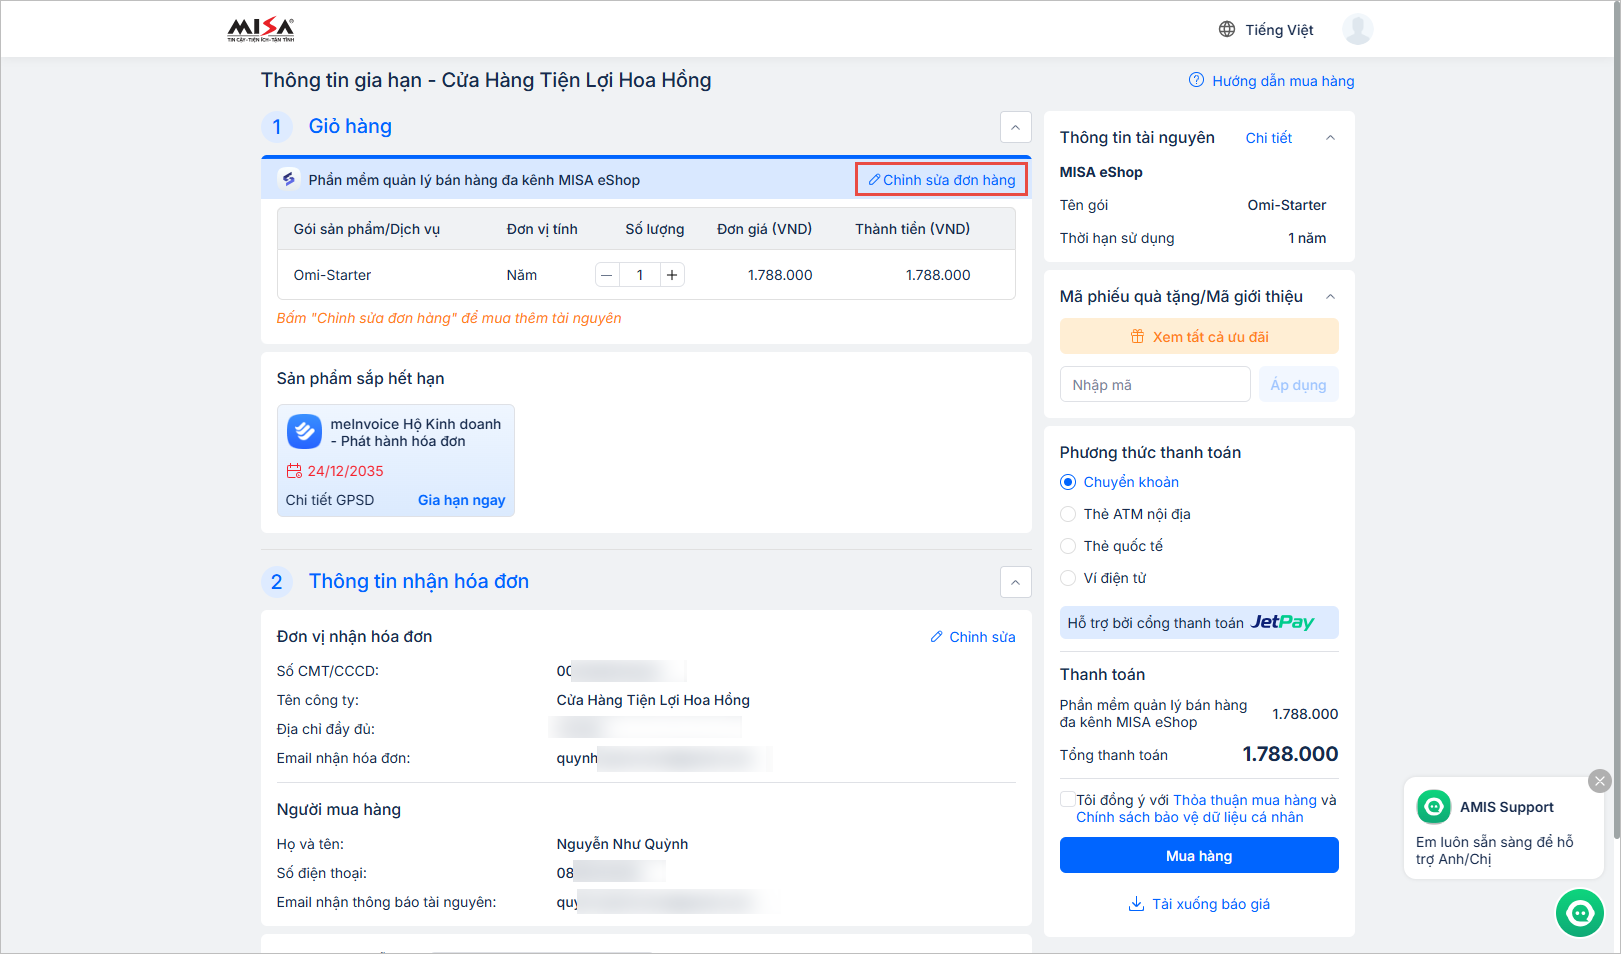Decrease Omi-Starter quantity with minus
This screenshot has height=954, width=1621.
click(607, 275)
